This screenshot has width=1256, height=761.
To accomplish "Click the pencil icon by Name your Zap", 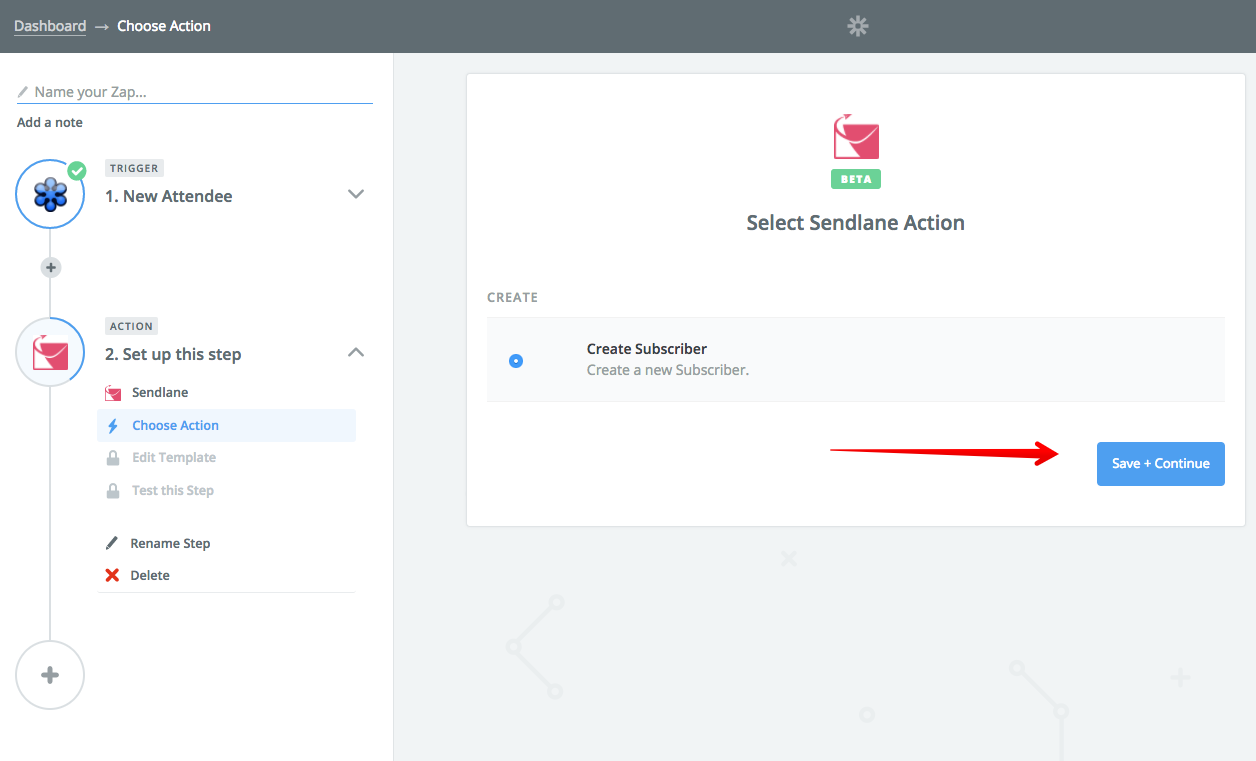I will point(23,92).
